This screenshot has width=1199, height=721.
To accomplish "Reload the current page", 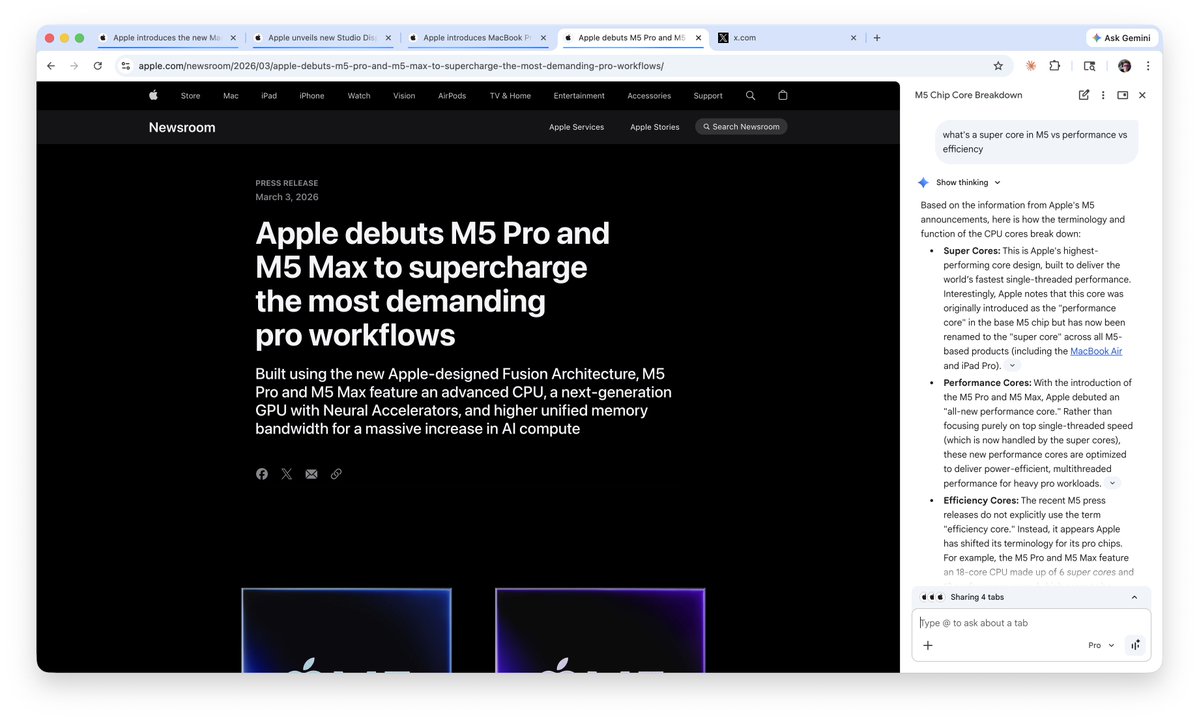I will [x=98, y=66].
